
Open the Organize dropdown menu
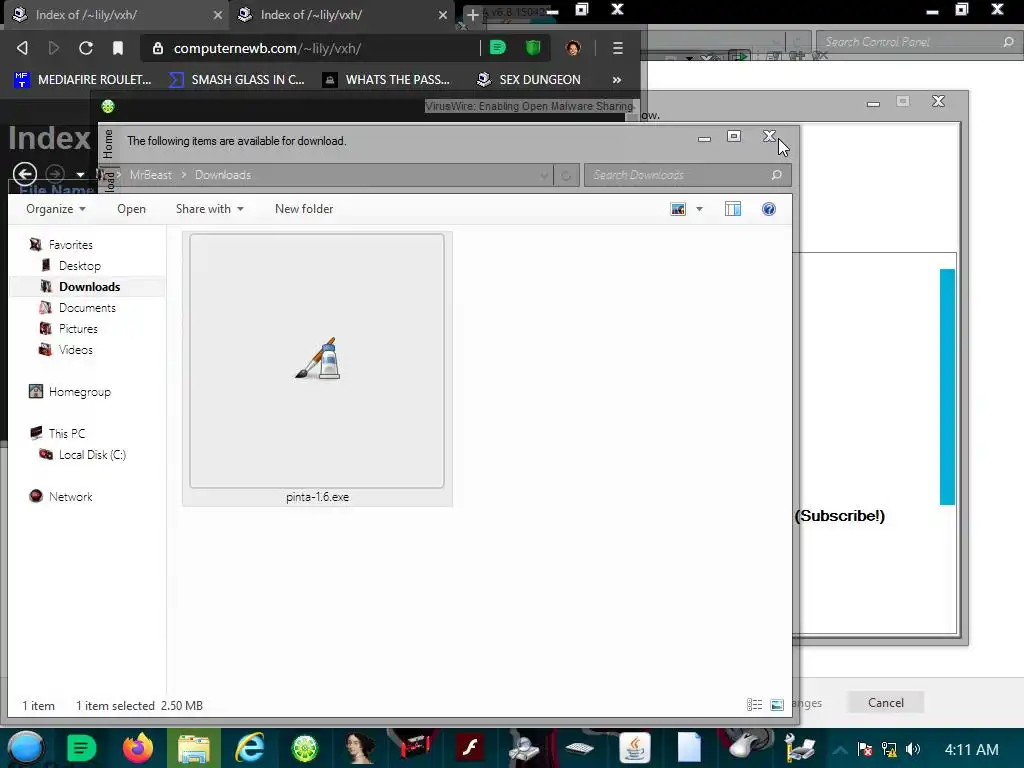click(x=56, y=209)
